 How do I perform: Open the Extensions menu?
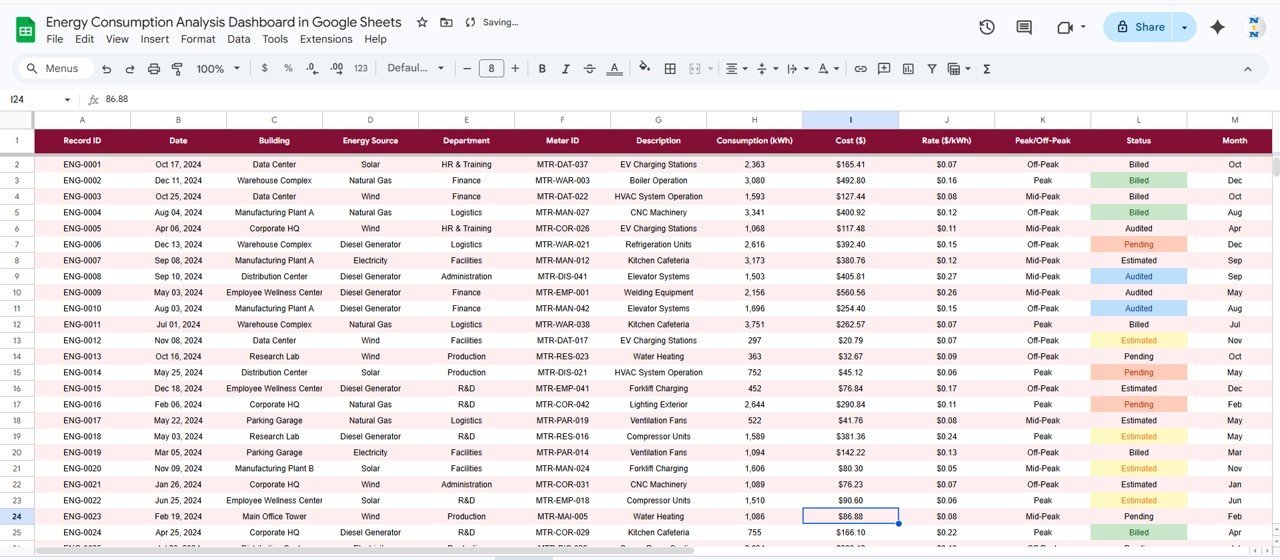point(326,39)
